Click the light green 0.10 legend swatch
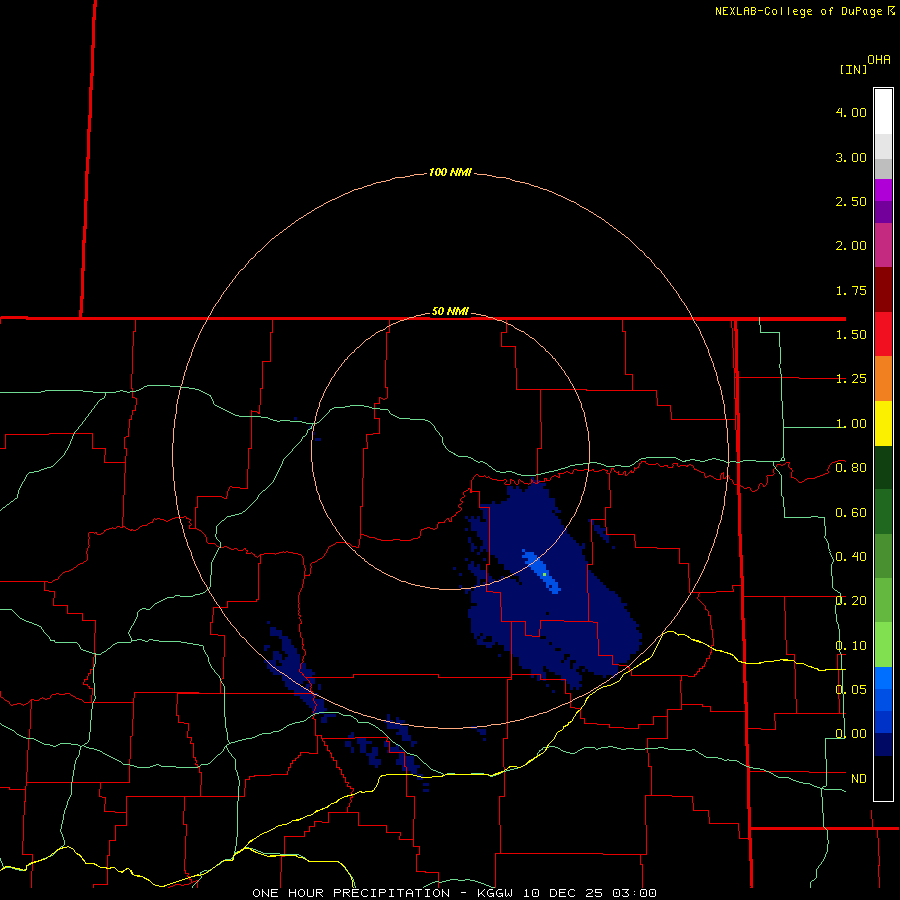The width and height of the screenshot is (900, 900). [883, 645]
